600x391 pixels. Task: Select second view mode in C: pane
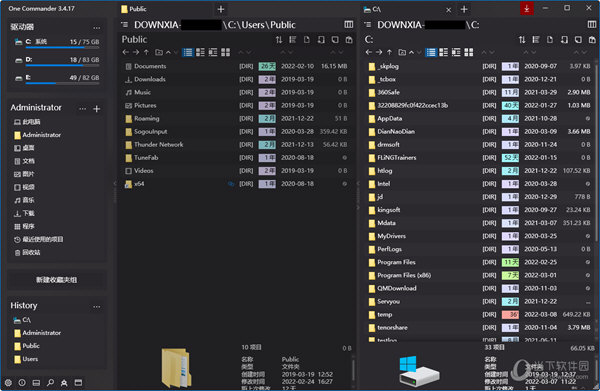tap(443, 52)
